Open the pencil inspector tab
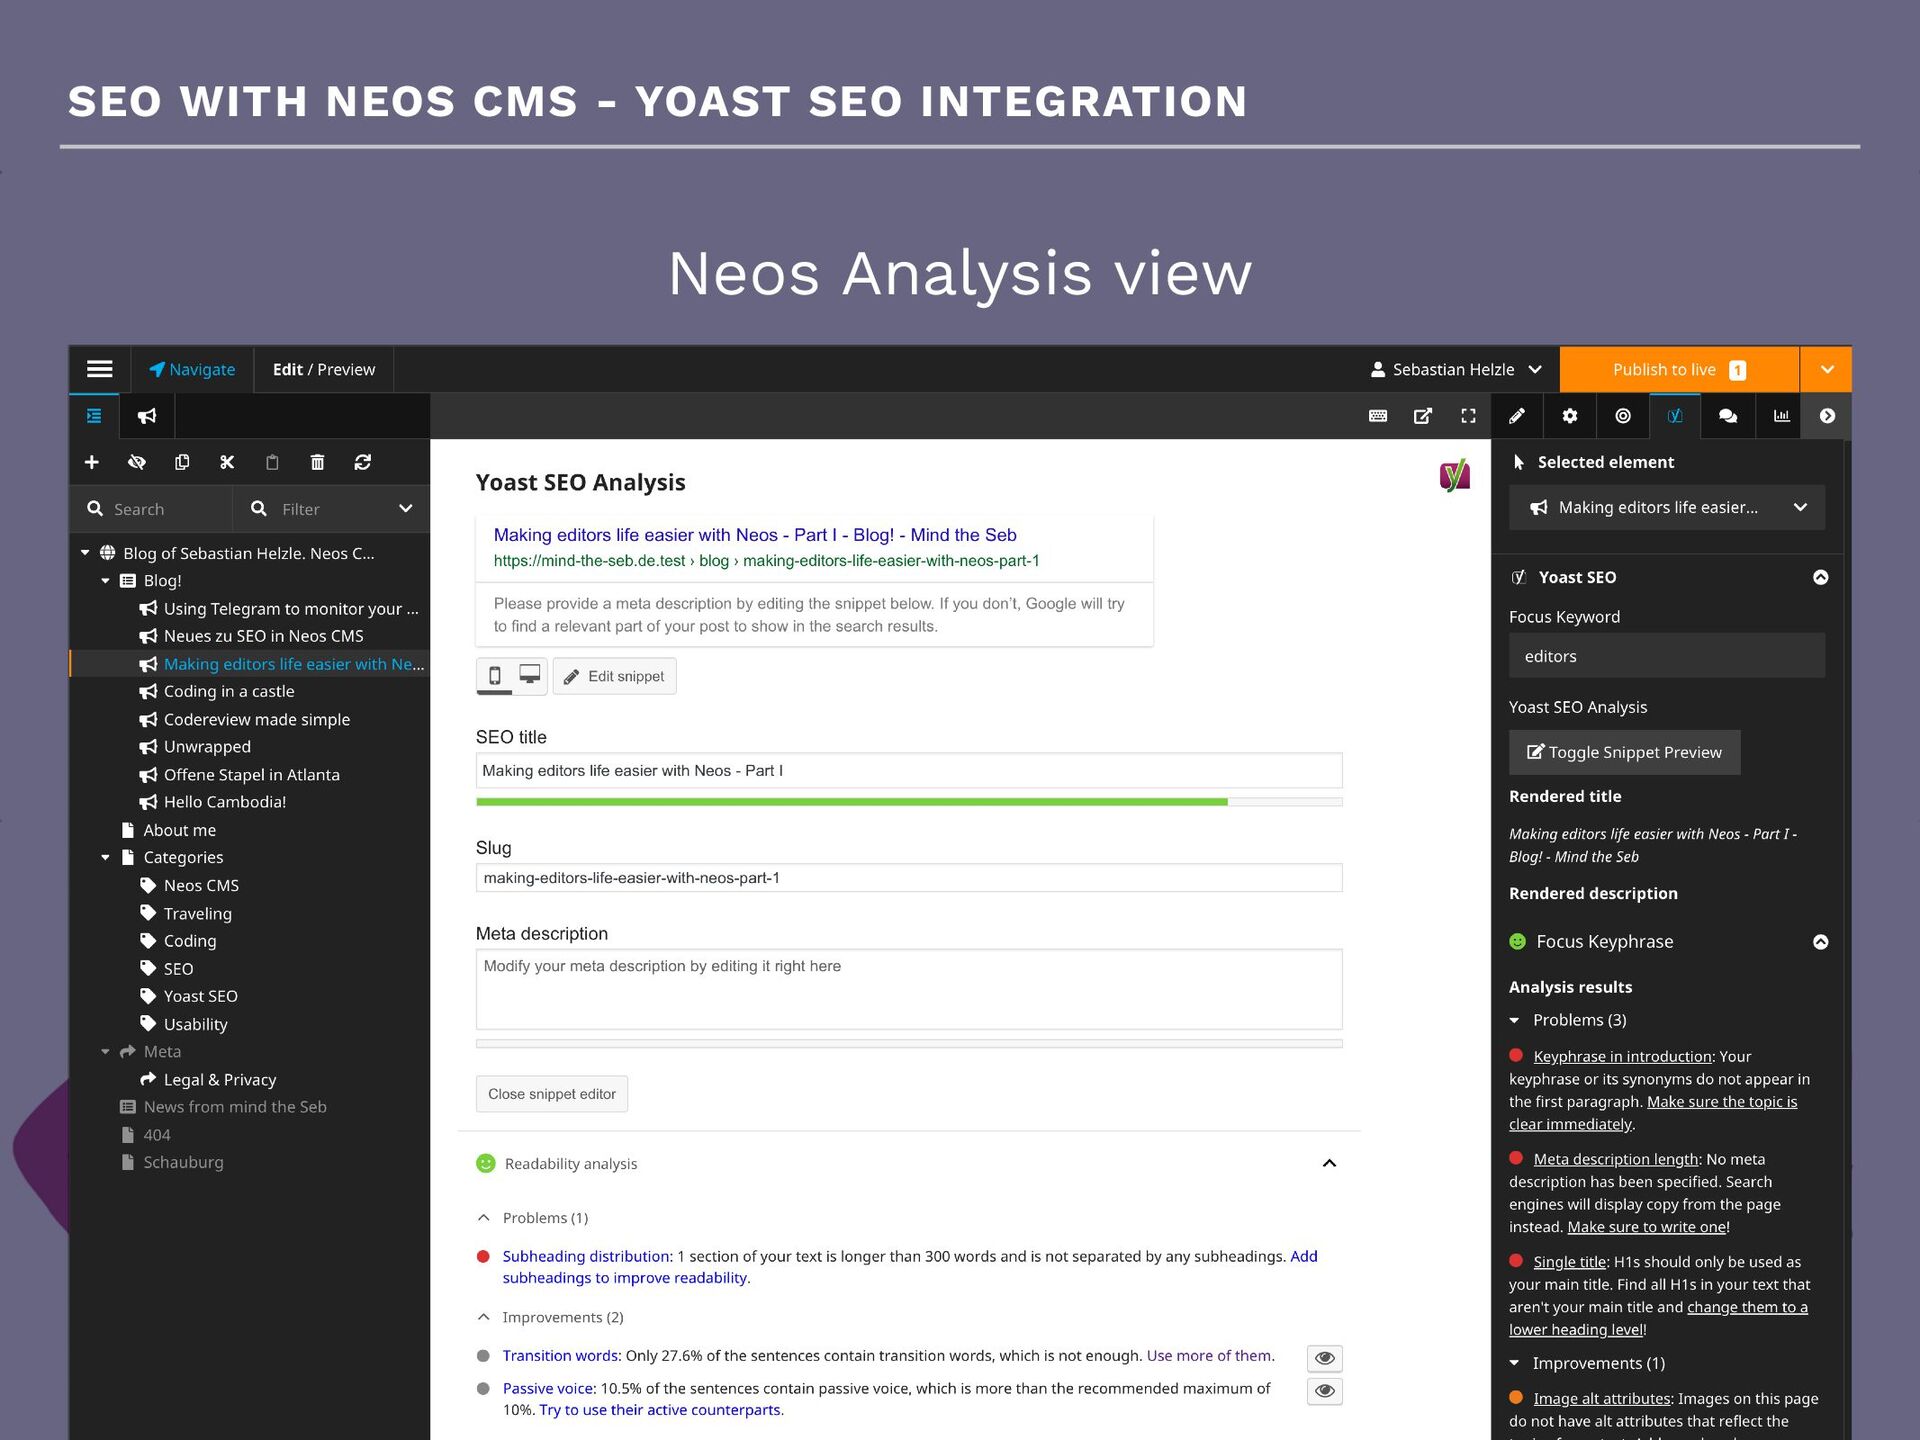Image resolution: width=1920 pixels, height=1440 pixels. (x=1517, y=416)
